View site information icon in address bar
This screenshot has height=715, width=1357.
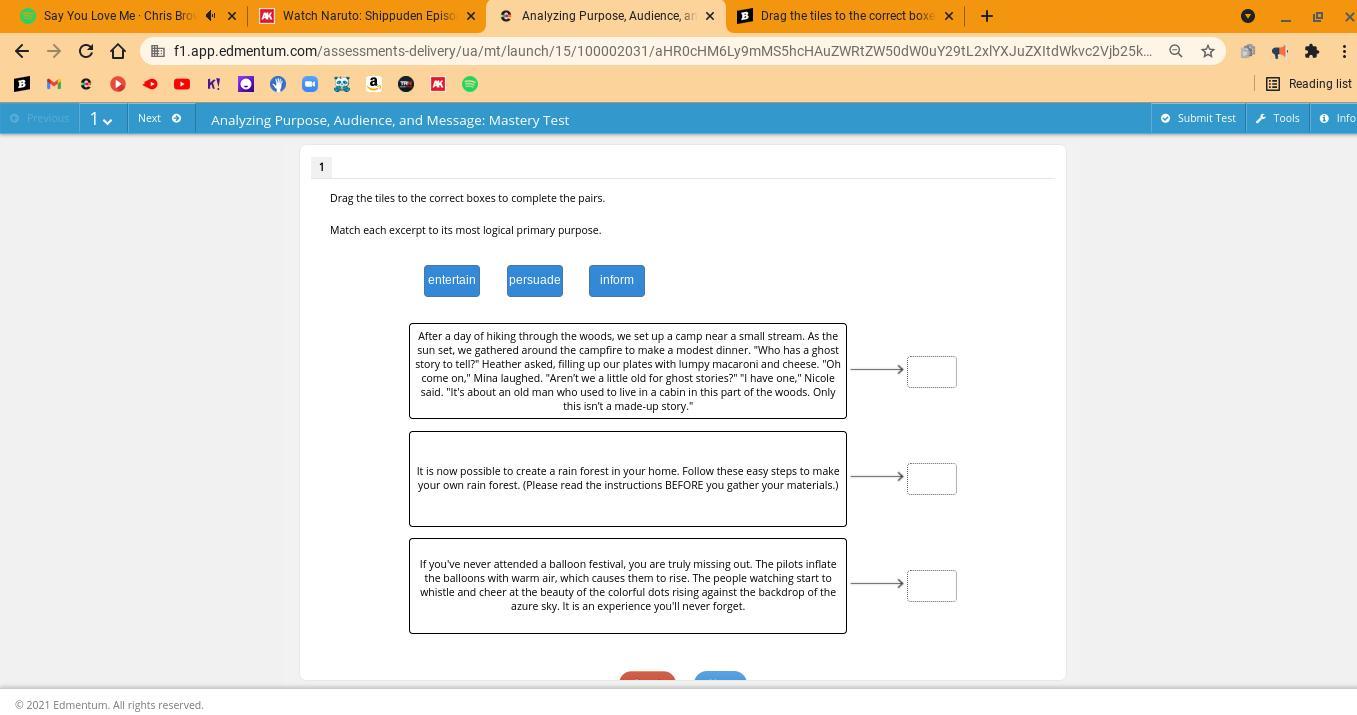tap(158, 51)
